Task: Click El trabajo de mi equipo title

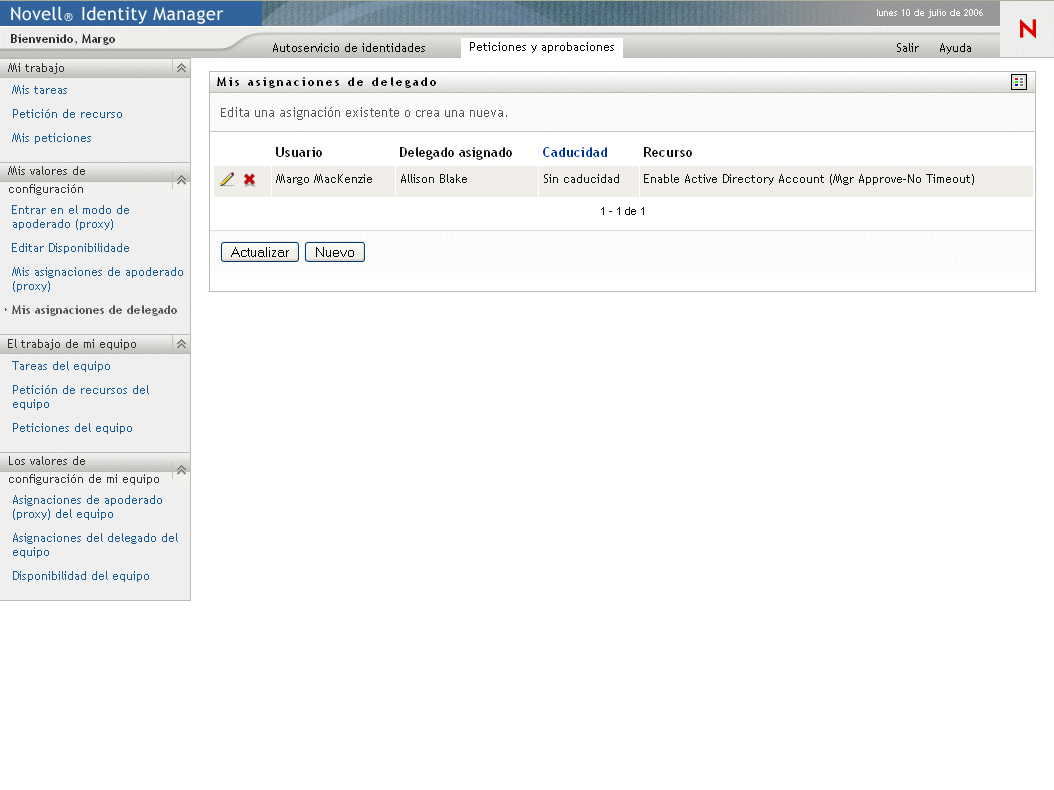Action: point(72,344)
